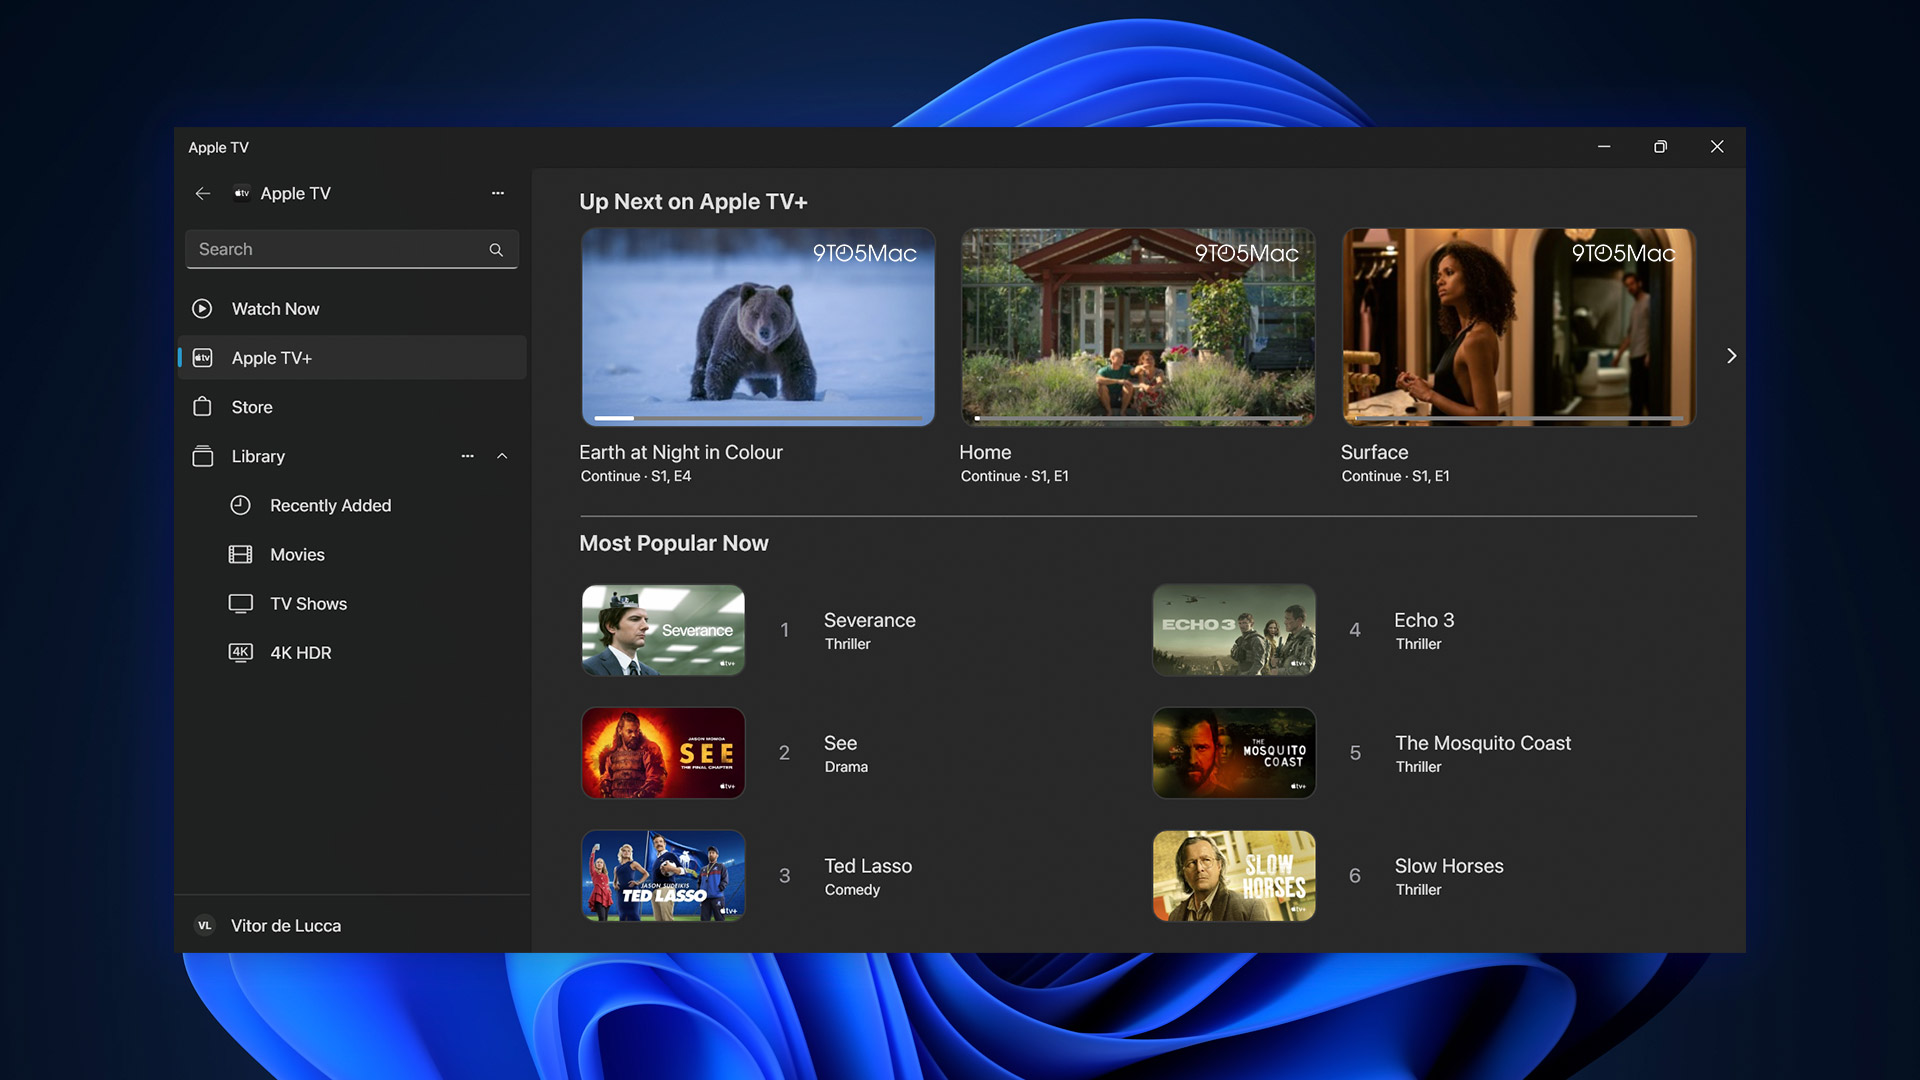
Task: Select the Ted Lasso comedy thumbnail
Action: [x=662, y=874]
